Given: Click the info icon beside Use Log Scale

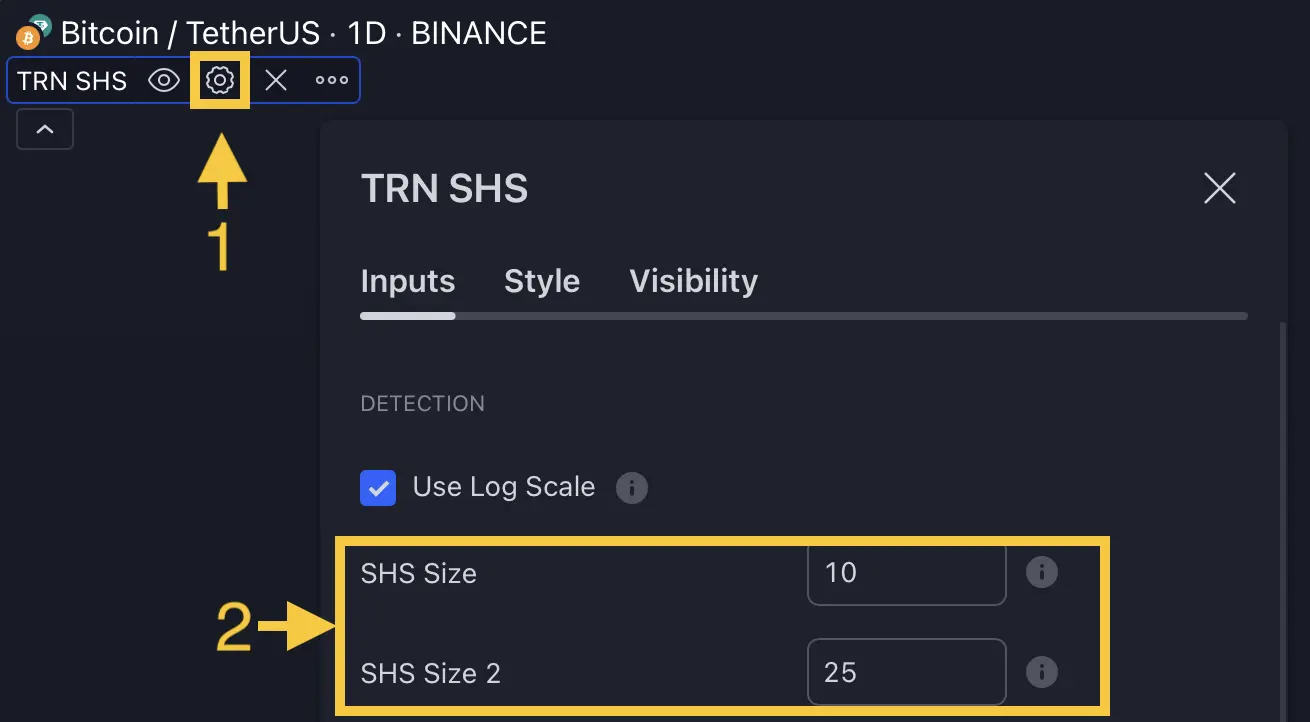Looking at the screenshot, I should pyautogui.click(x=631, y=488).
